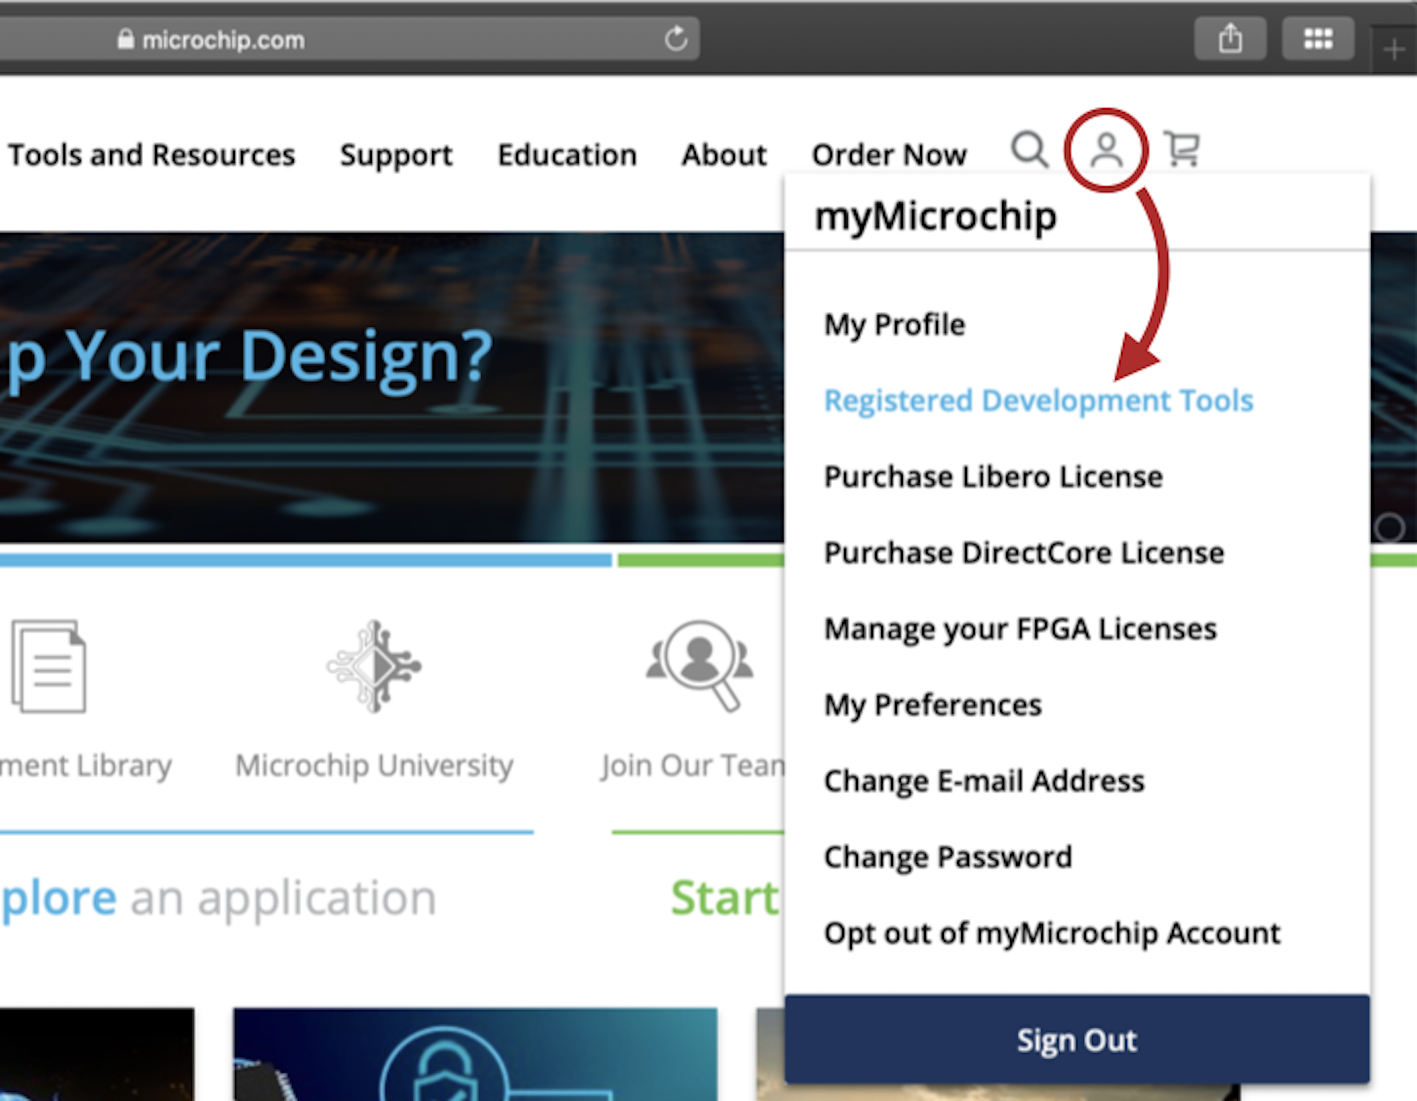The image size is (1417, 1101).
Task: Expand the About menu
Action: 724,155
